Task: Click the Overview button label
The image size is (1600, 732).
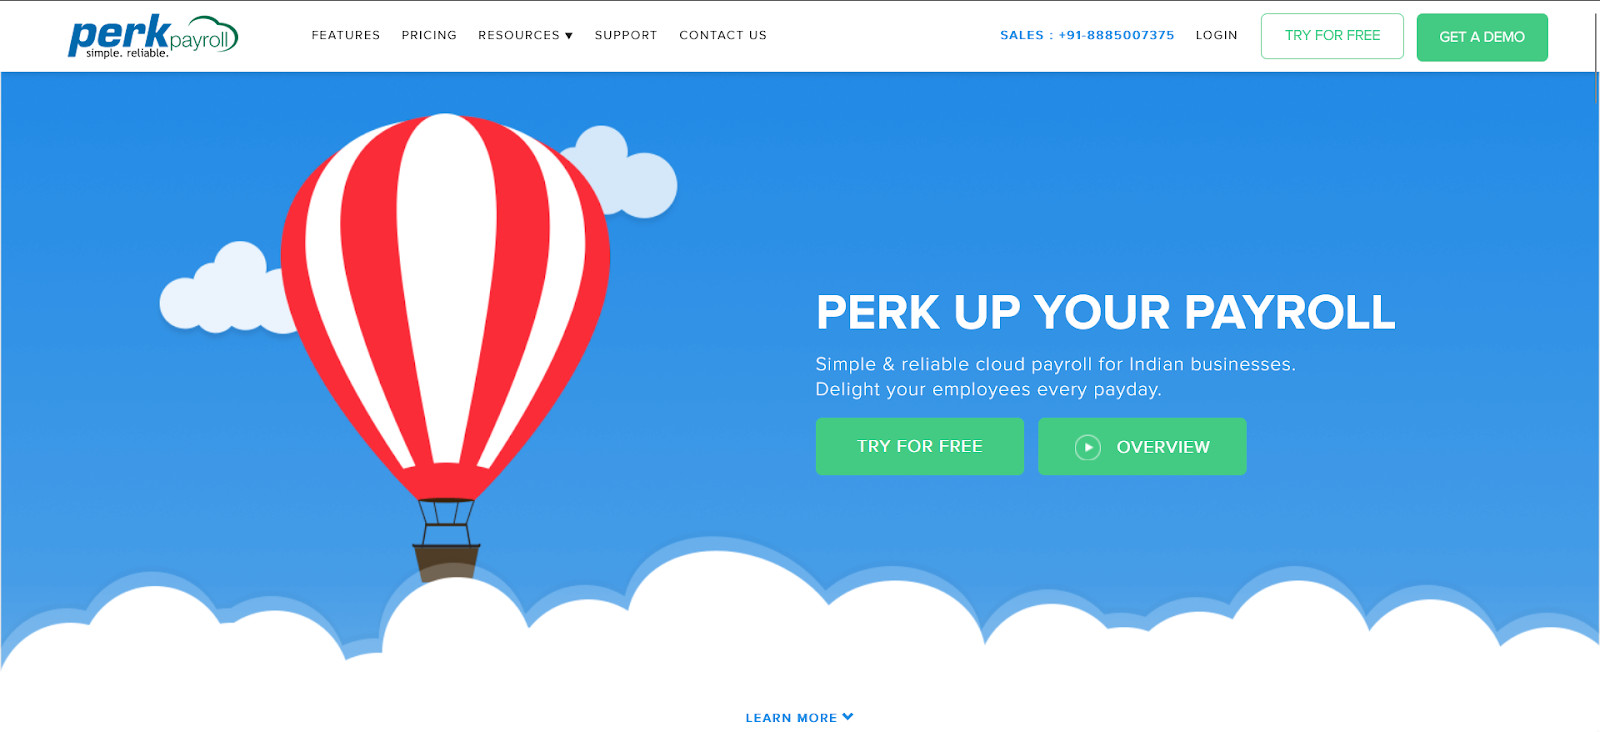Action: (x=1163, y=447)
